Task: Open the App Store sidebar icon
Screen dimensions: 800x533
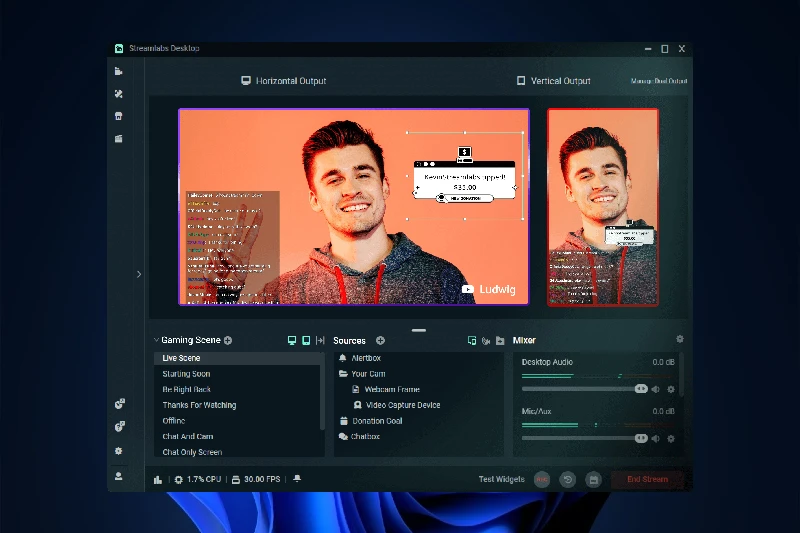Action: pyautogui.click(x=119, y=116)
